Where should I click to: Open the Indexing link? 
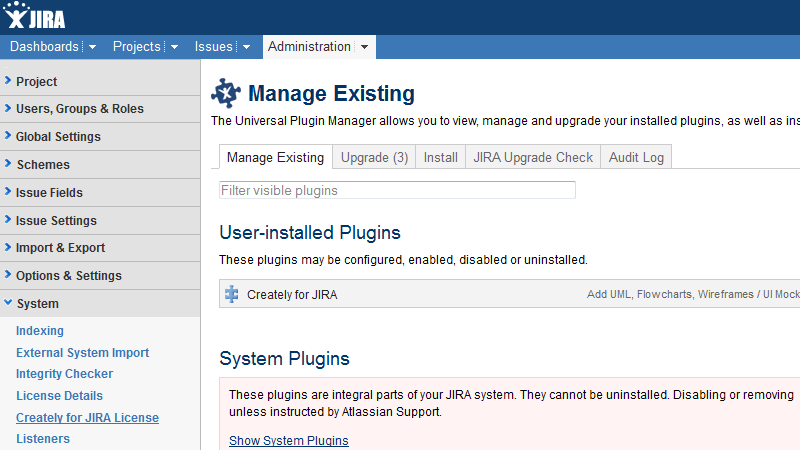coord(40,331)
